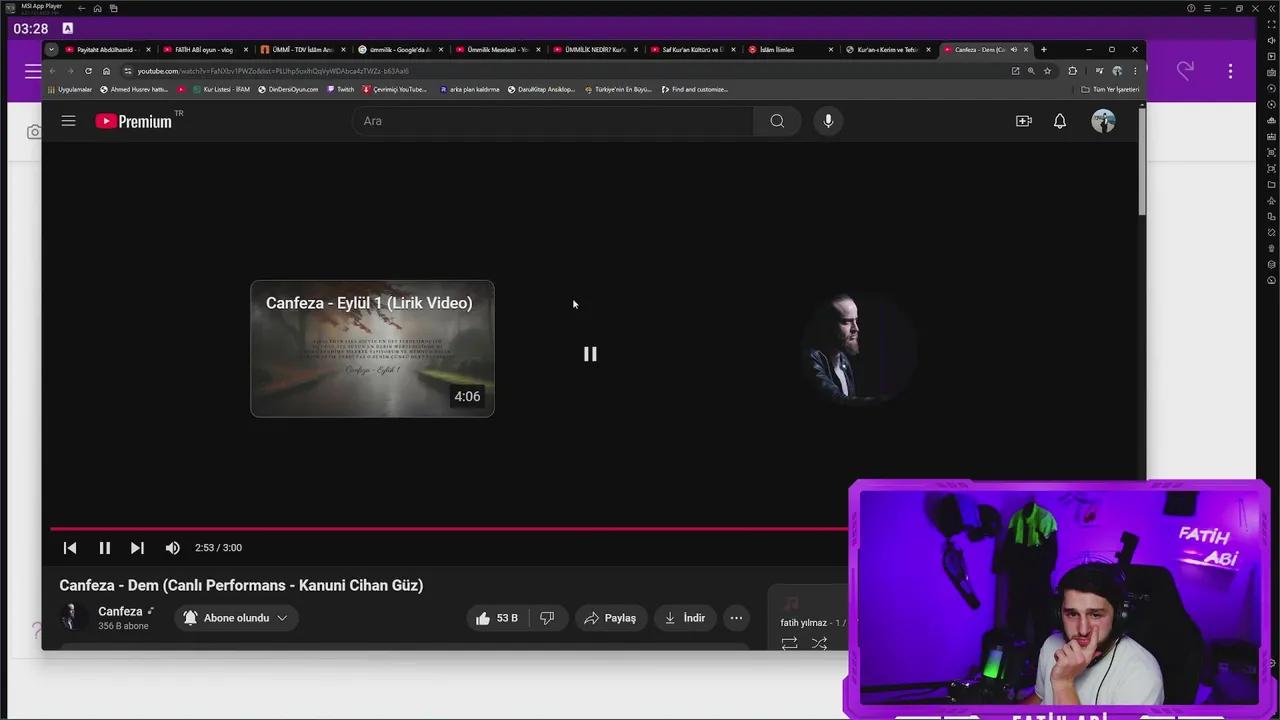
Task: Open Chrome home button
Action: (x=106, y=71)
